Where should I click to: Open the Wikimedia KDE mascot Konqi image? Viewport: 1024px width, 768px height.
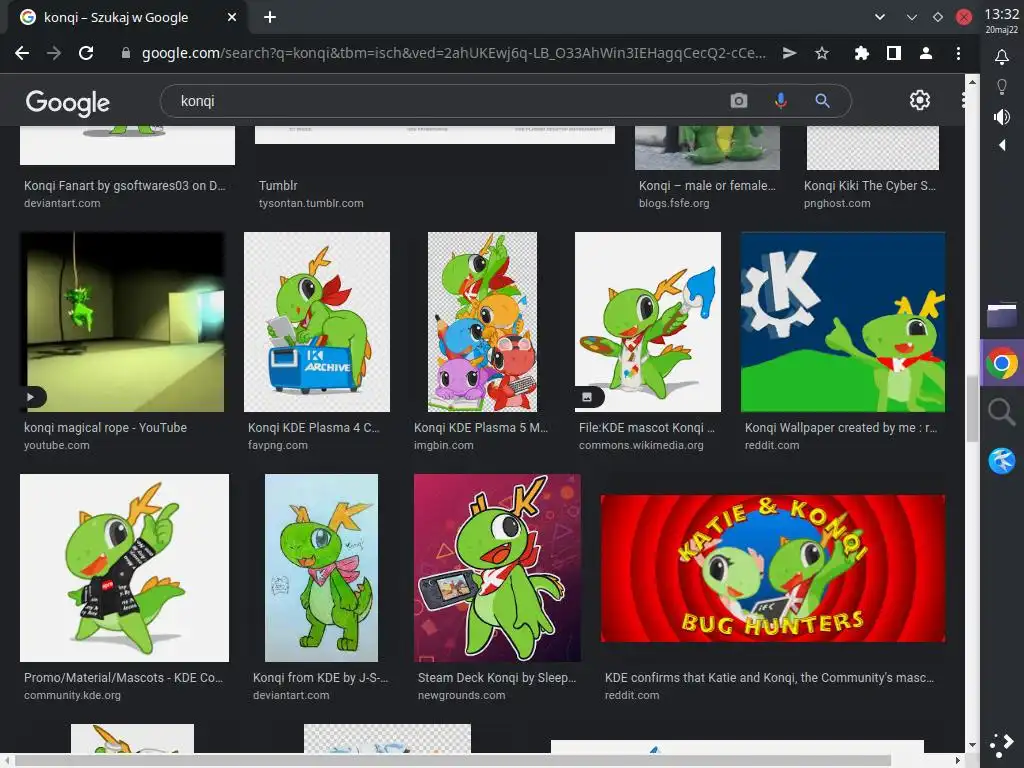(648, 322)
